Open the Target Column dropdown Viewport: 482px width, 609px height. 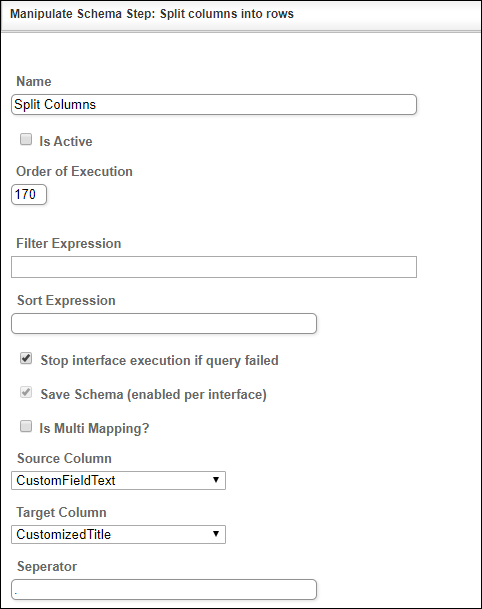[x=118, y=534]
